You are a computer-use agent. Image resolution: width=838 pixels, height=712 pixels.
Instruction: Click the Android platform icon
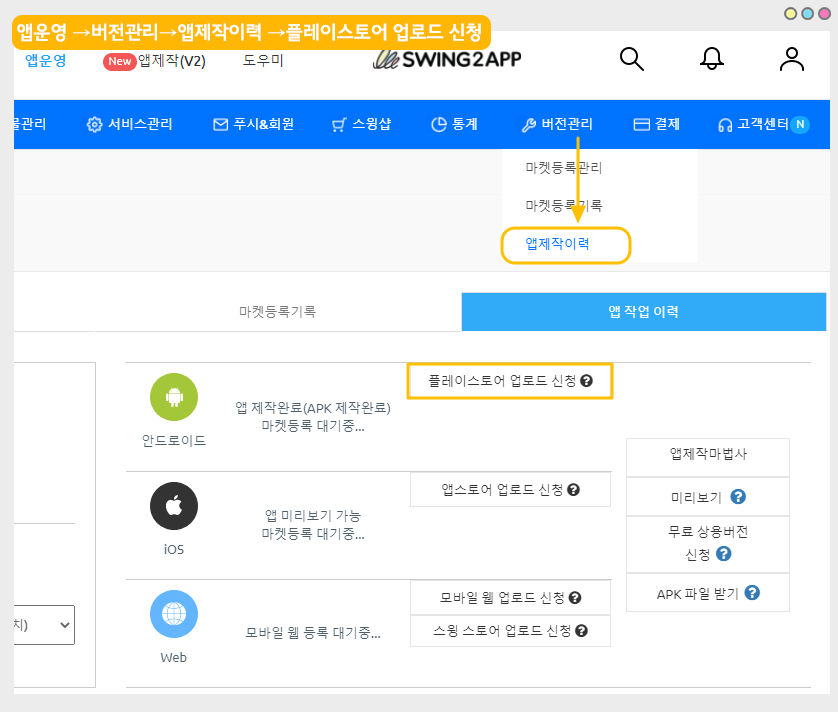point(174,398)
